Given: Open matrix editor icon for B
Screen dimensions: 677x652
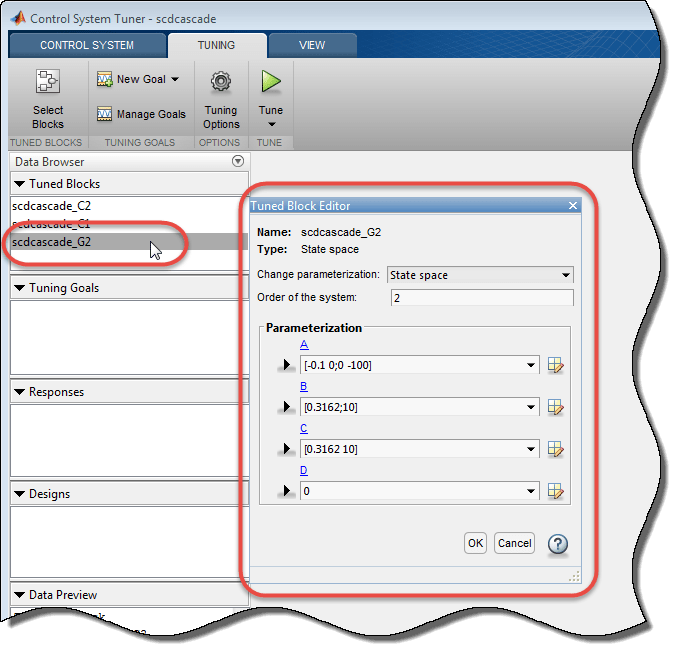Looking at the screenshot, I should point(556,407).
